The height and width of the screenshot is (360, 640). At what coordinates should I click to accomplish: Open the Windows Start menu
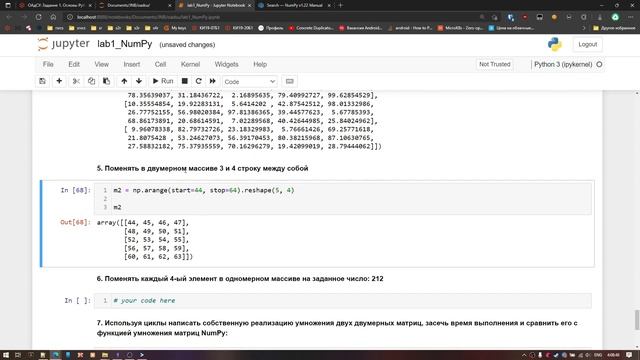[7, 355]
